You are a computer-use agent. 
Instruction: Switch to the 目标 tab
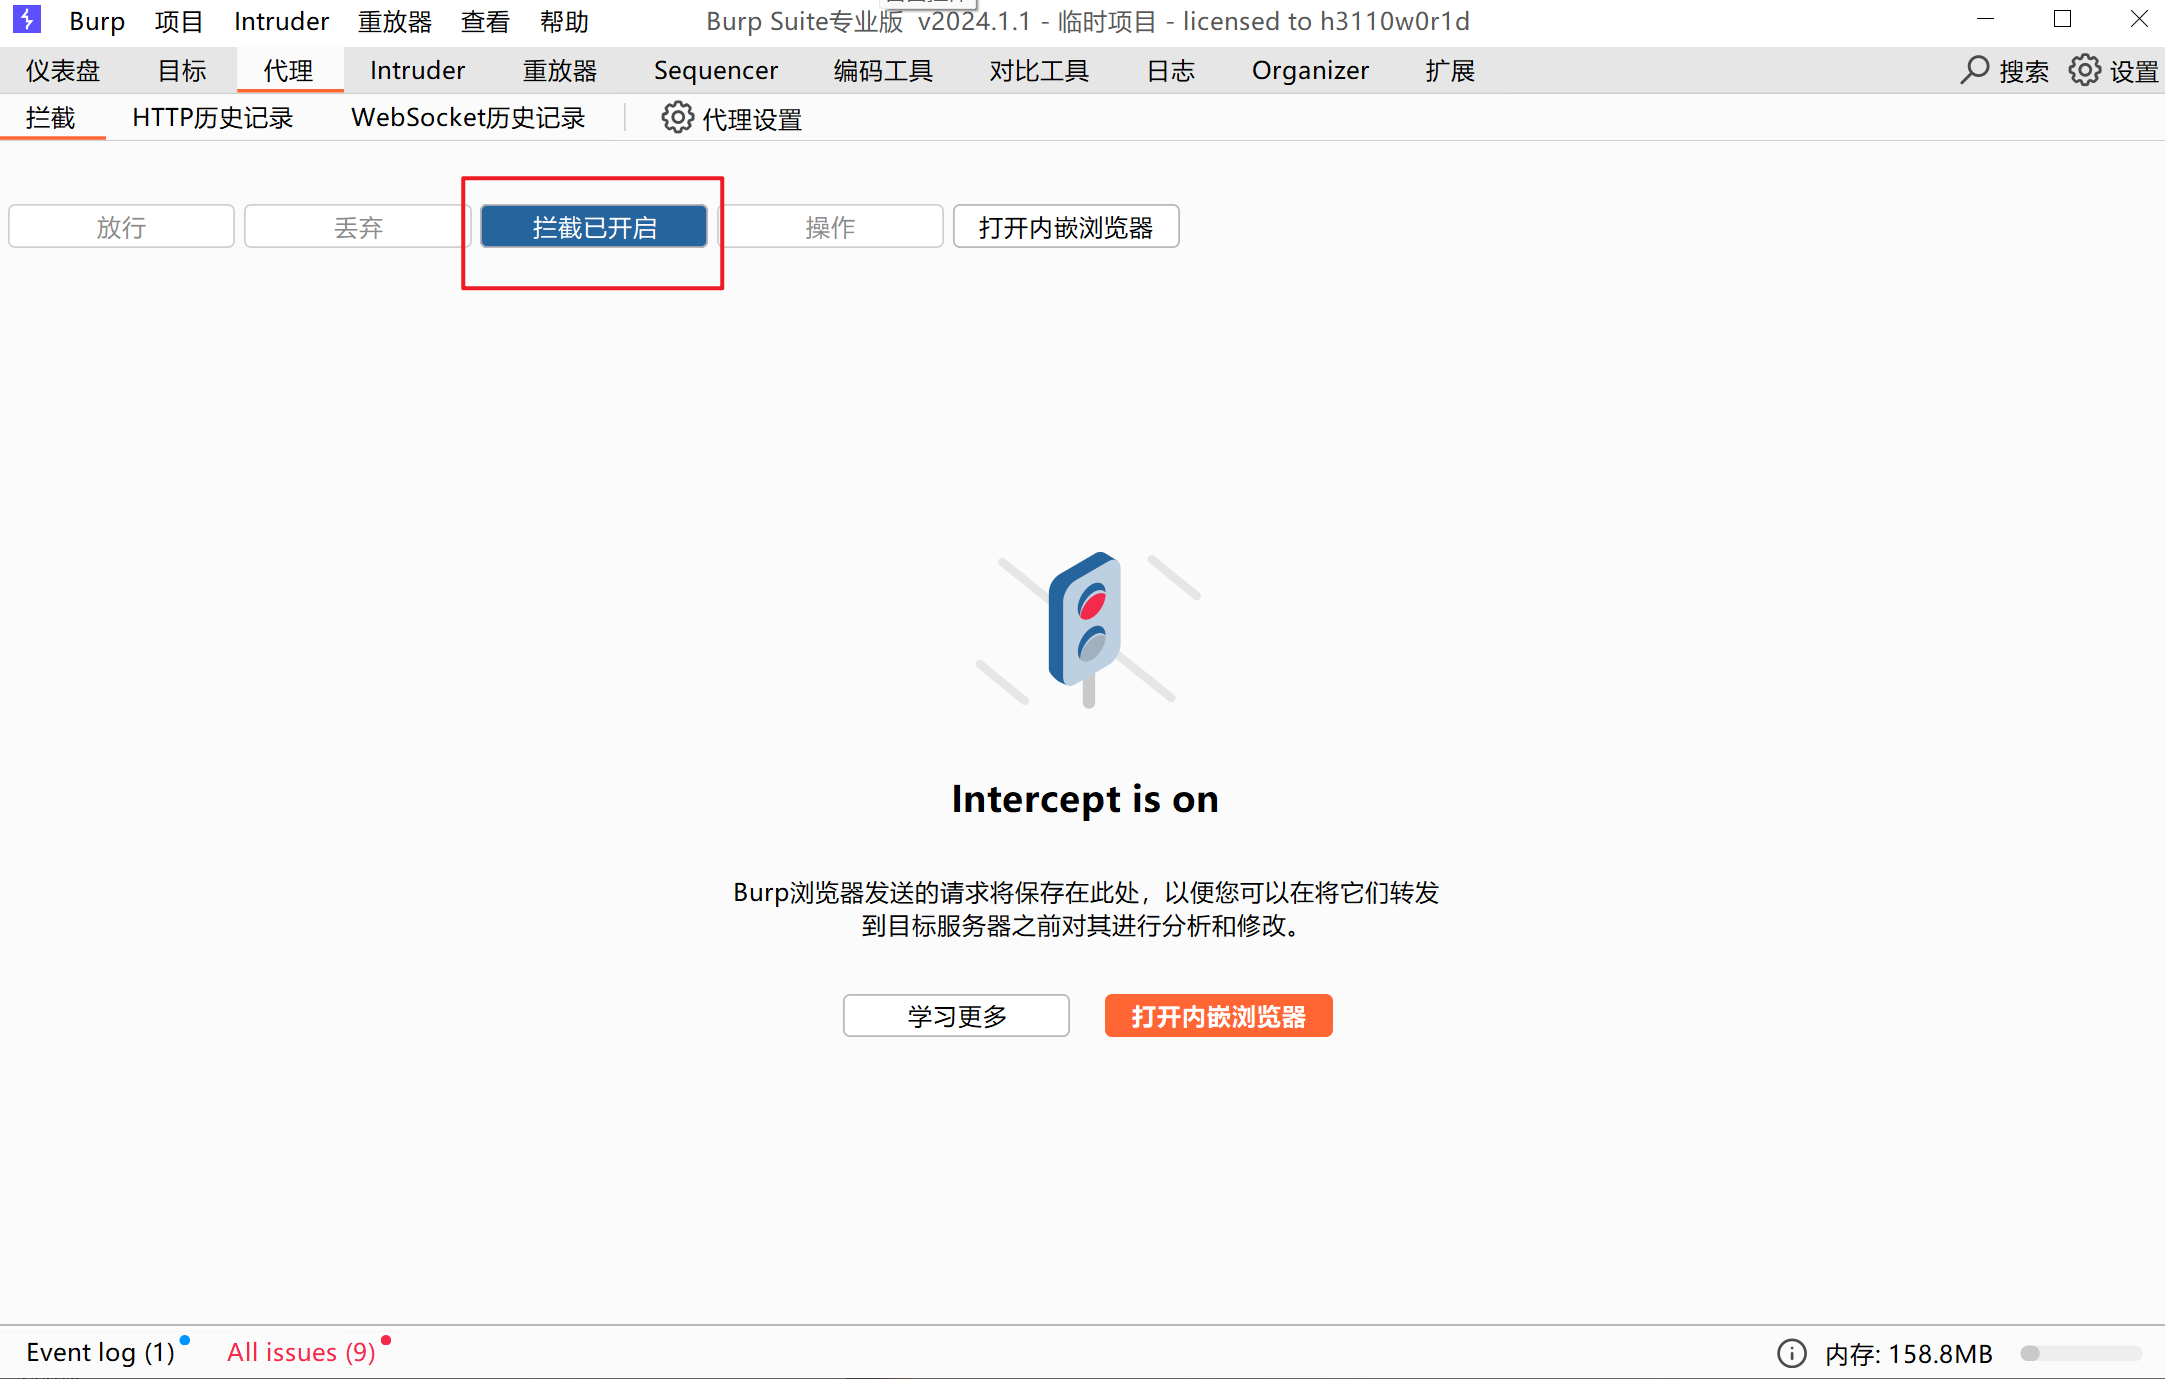coord(182,70)
